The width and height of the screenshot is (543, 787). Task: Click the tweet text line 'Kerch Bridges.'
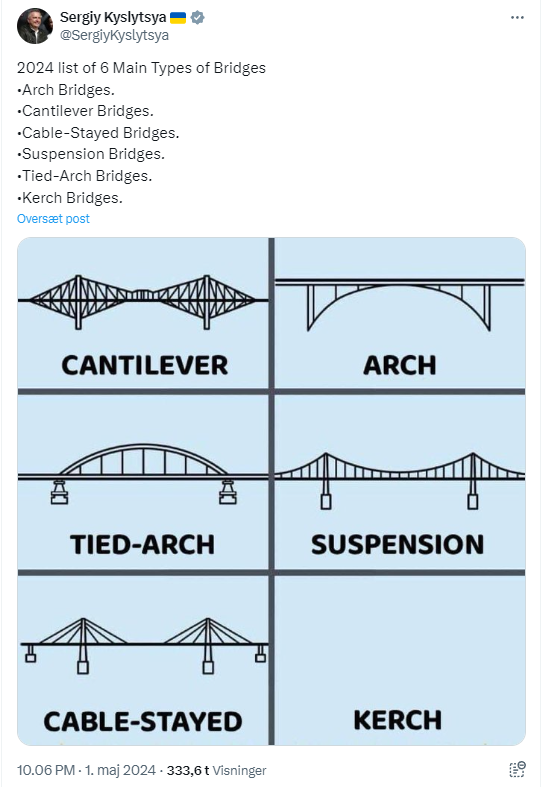pos(70,198)
